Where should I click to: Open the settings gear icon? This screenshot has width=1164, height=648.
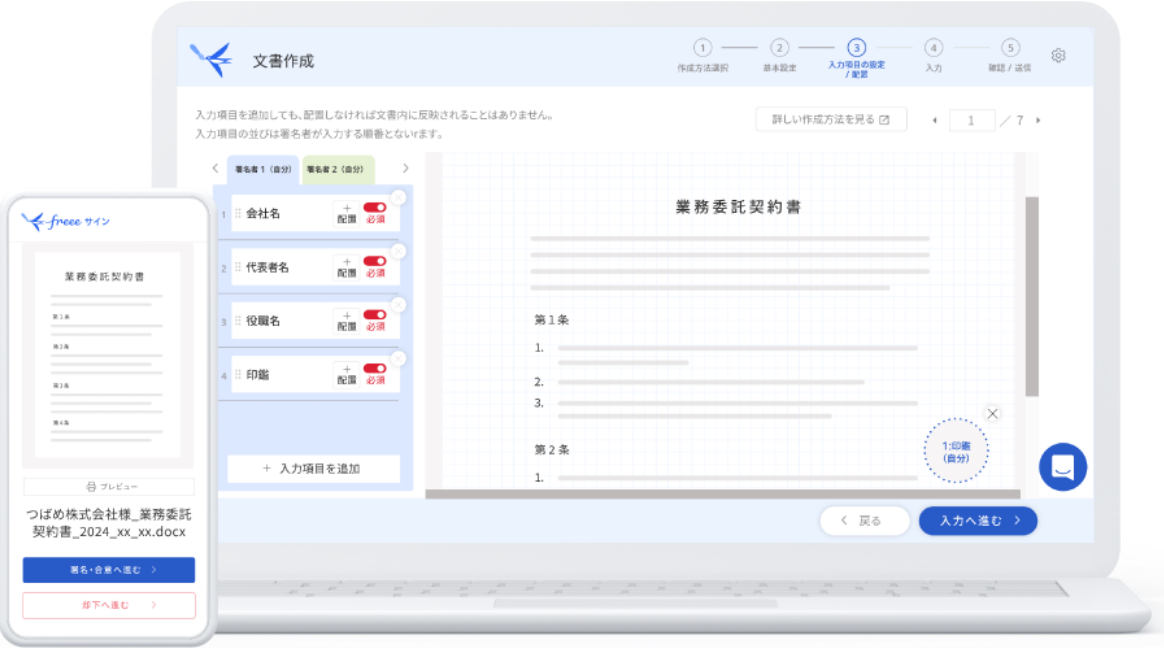point(1058,56)
